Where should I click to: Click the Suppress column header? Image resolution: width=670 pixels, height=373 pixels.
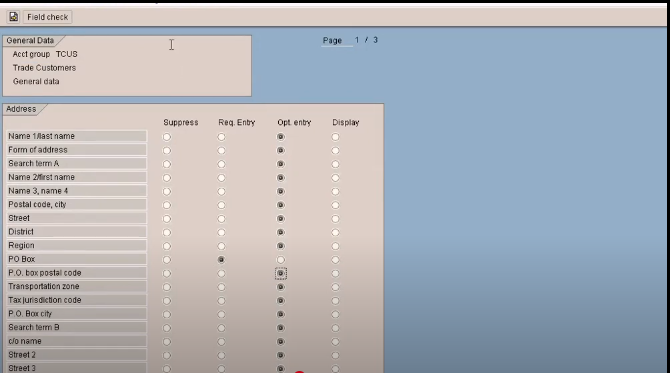coord(181,123)
